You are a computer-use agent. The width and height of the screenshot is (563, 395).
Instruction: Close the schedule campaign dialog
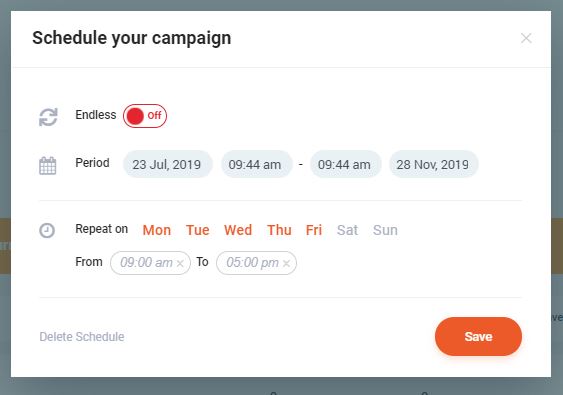point(526,38)
